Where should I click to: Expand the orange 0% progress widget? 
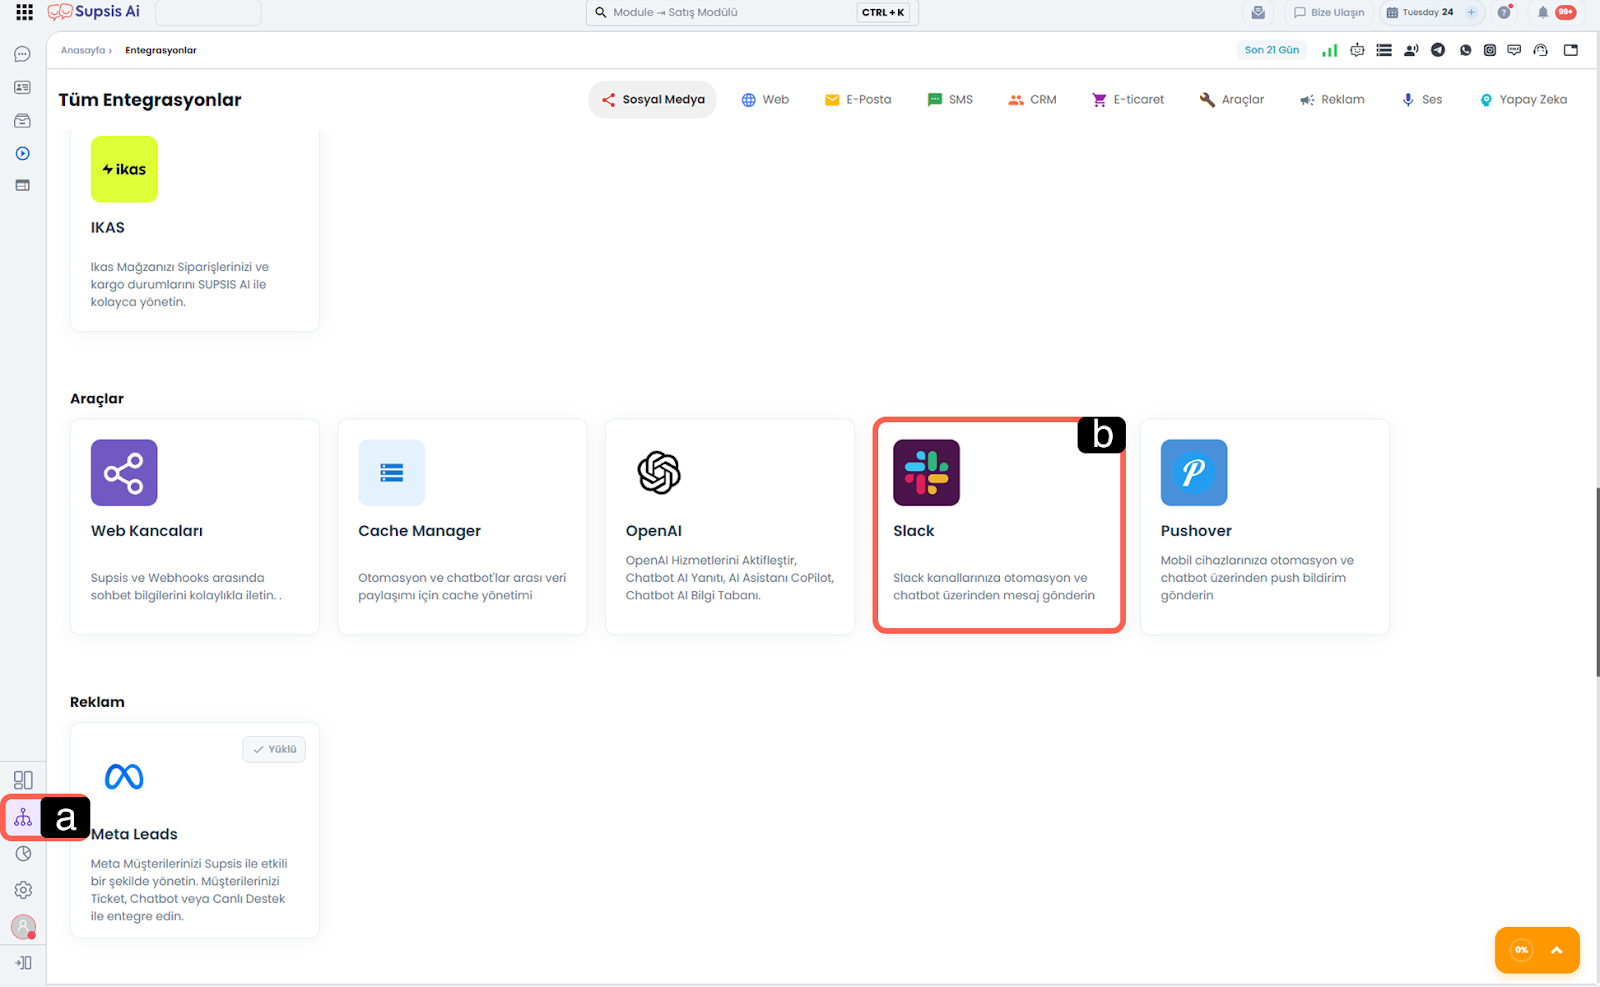(x=1556, y=950)
